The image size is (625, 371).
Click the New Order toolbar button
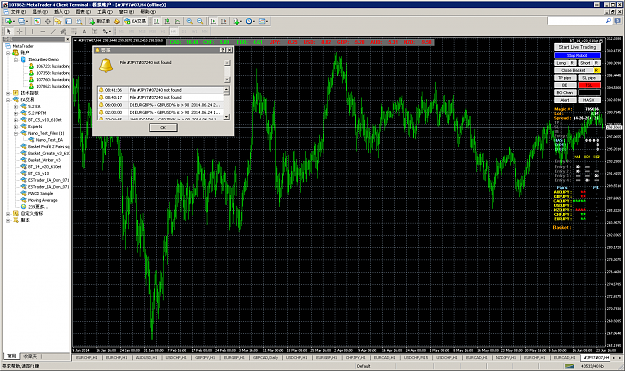coord(99,21)
